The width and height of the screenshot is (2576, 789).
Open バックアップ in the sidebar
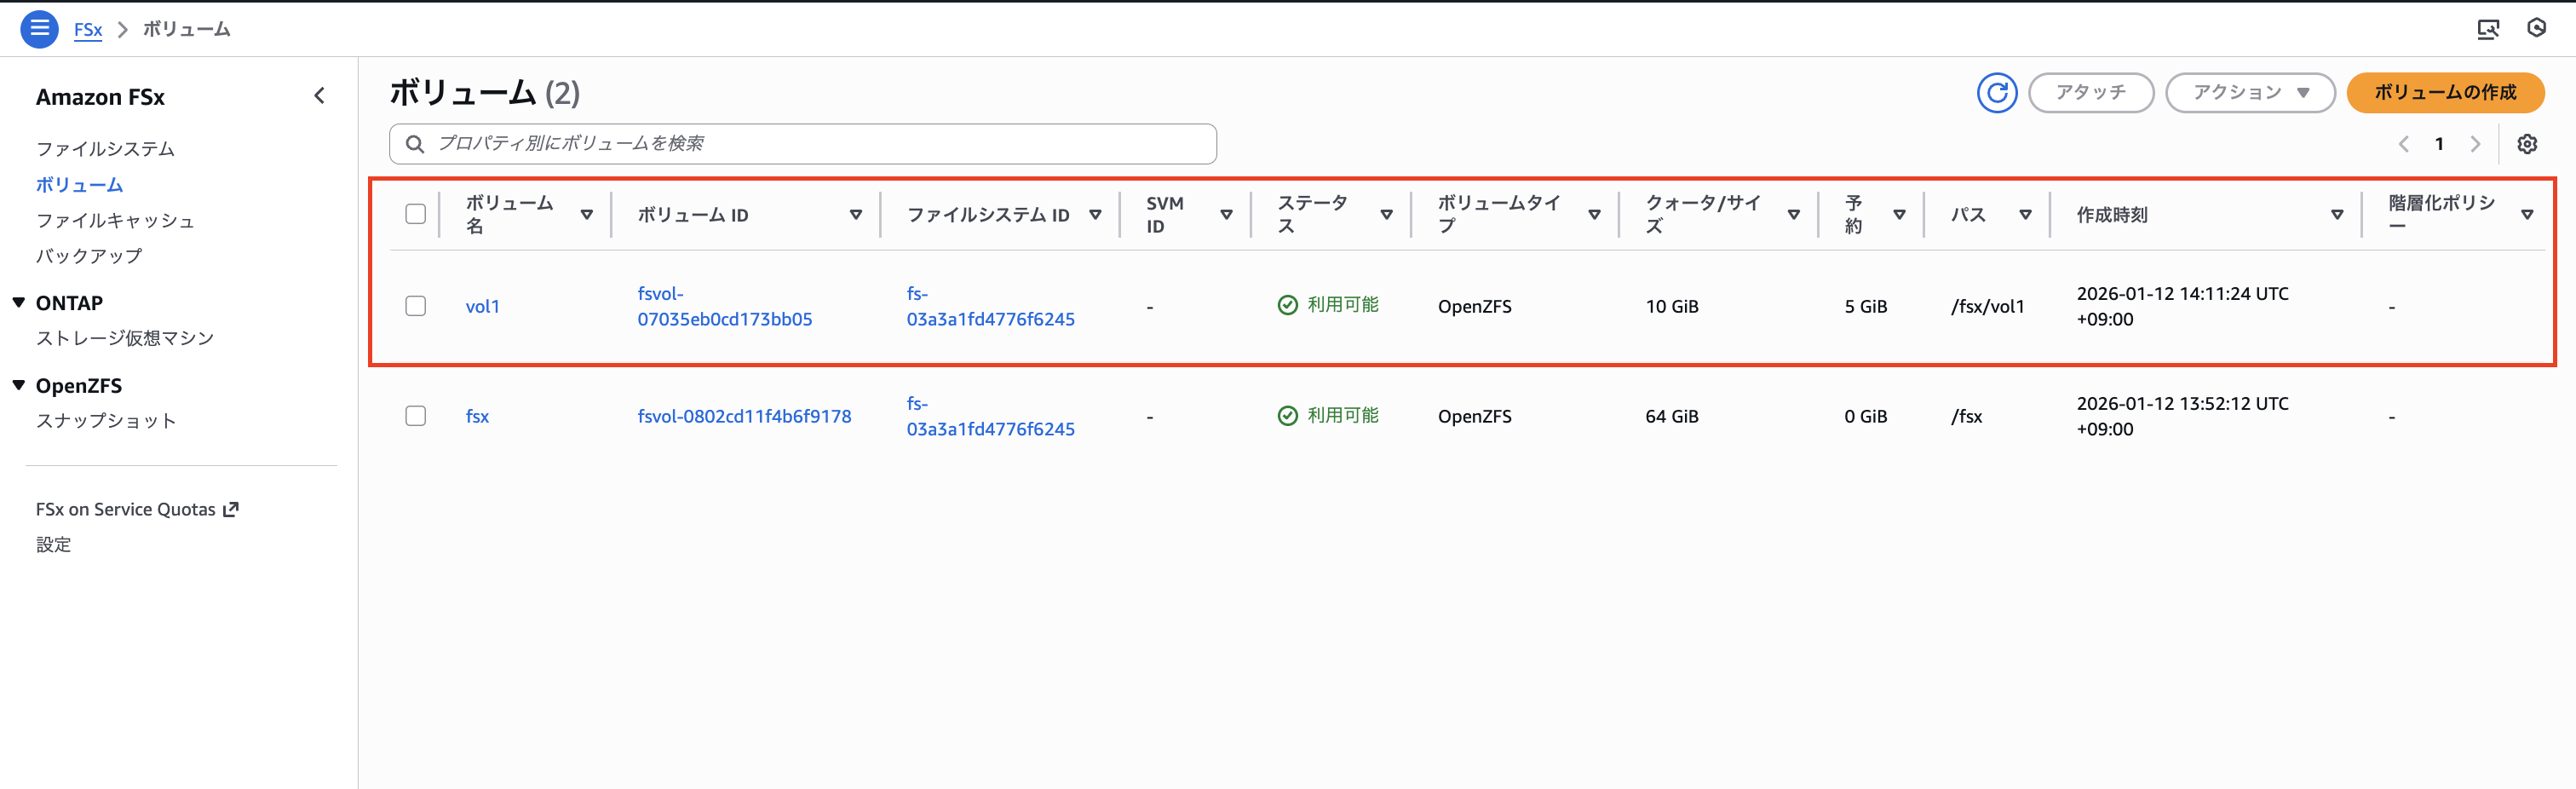(x=90, y=255)
